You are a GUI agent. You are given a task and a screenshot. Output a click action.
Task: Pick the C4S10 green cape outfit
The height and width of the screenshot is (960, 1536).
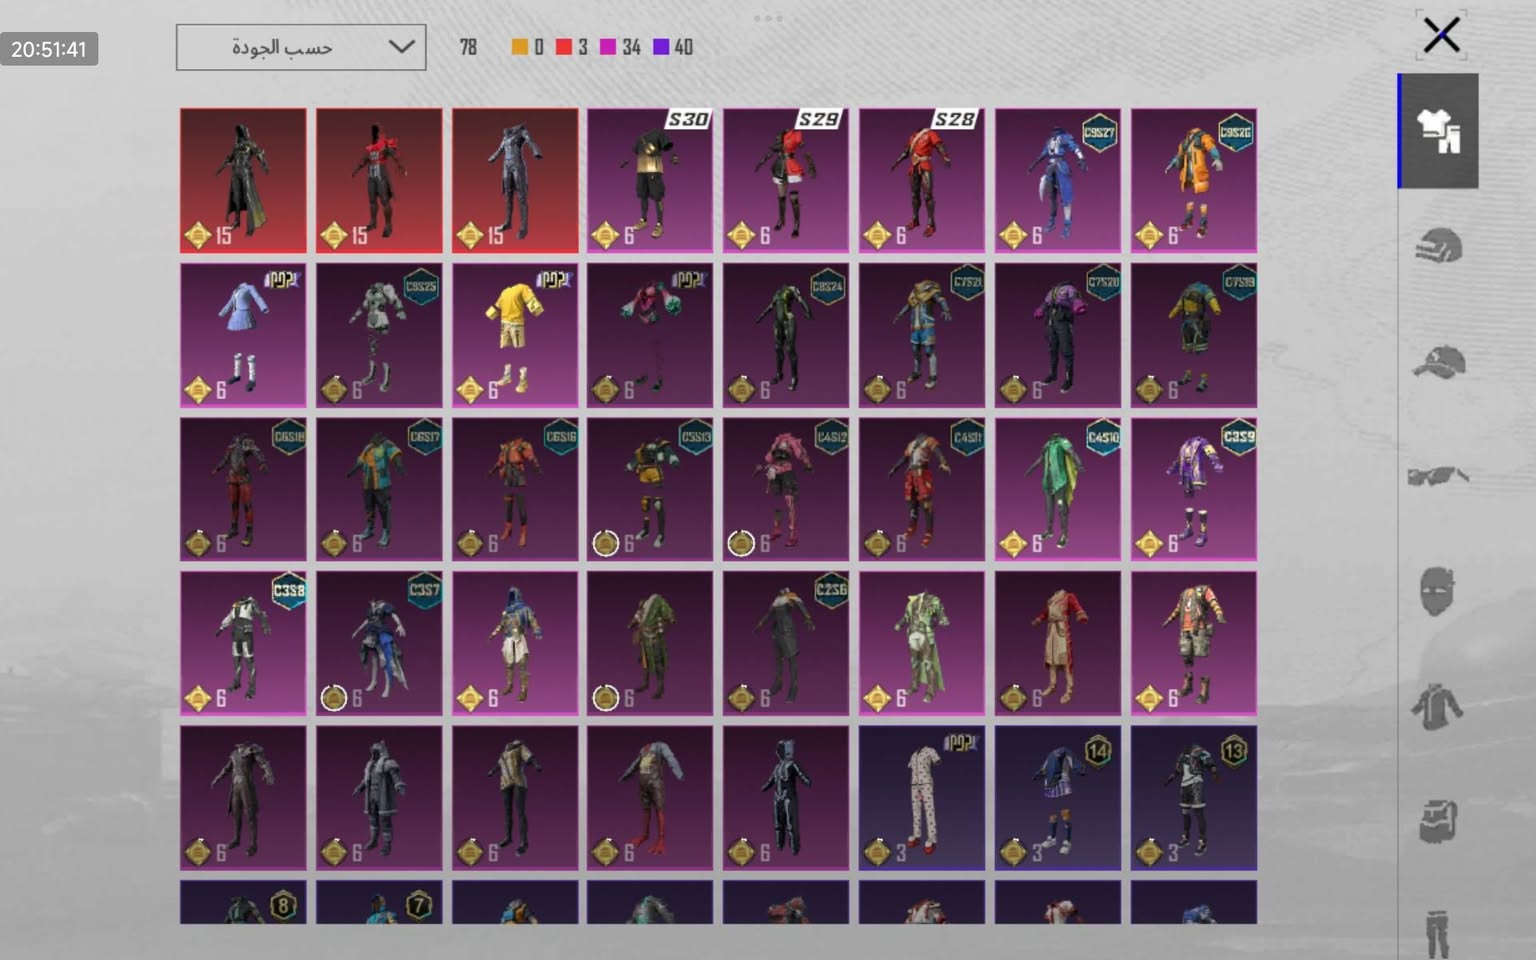click(1058, 489)
